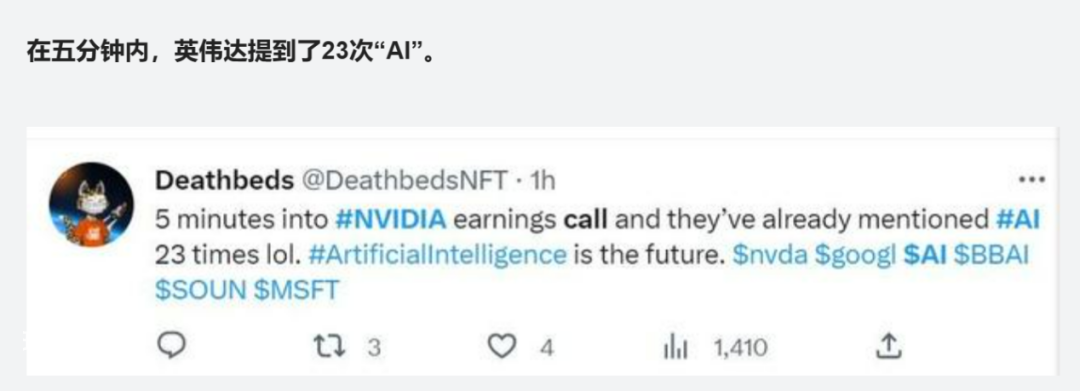Click the Deathbeds cat avatar

pos(92,204)
